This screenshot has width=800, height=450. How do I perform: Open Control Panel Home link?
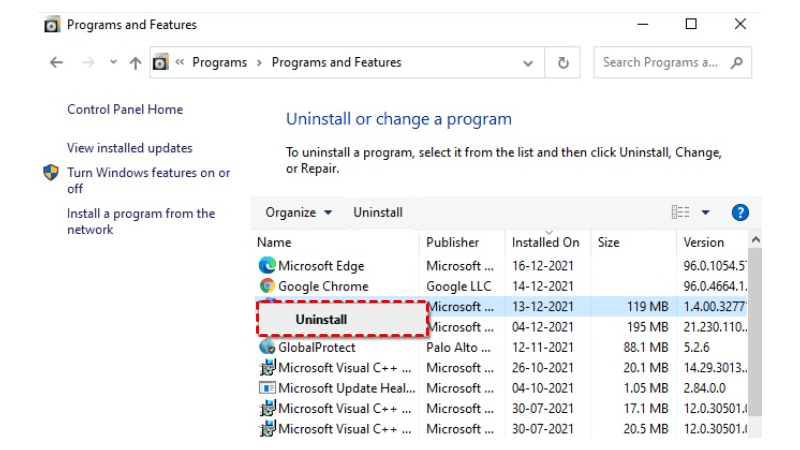125,109
